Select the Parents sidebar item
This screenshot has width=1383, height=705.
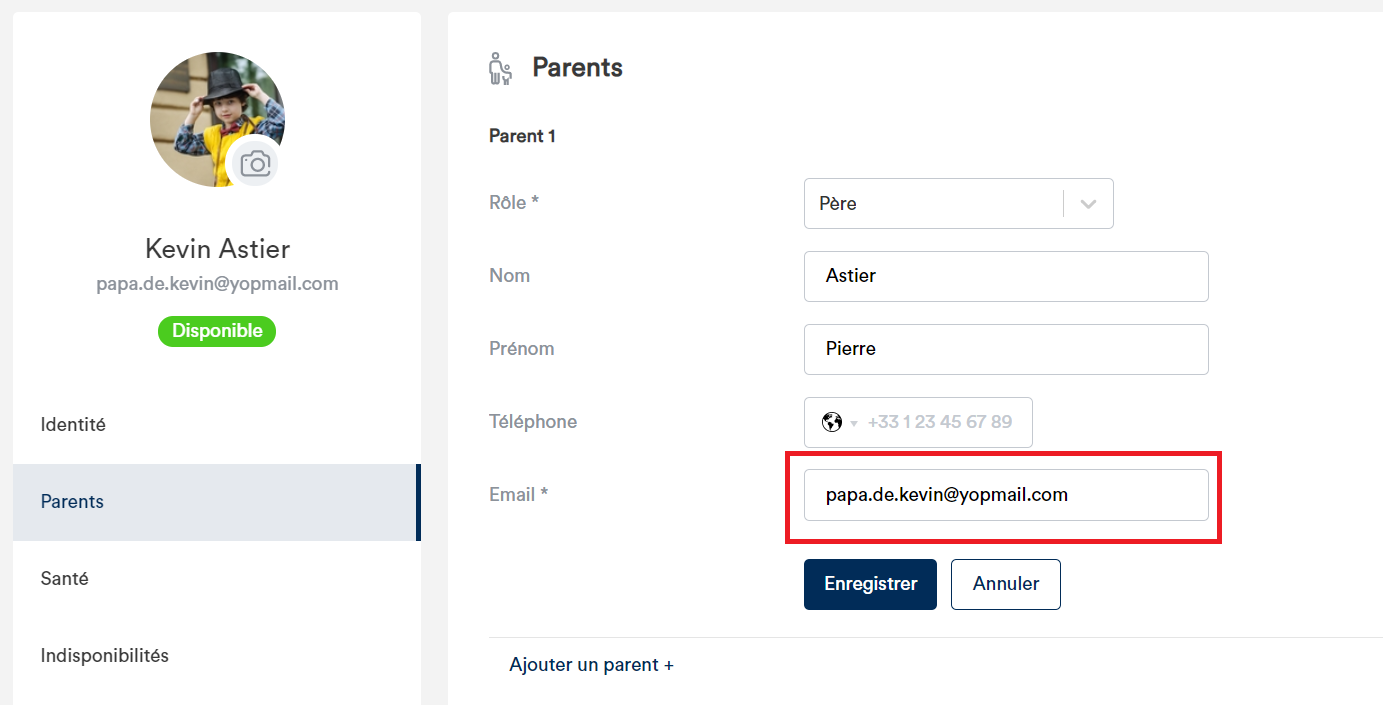click(x=217, y=502)
